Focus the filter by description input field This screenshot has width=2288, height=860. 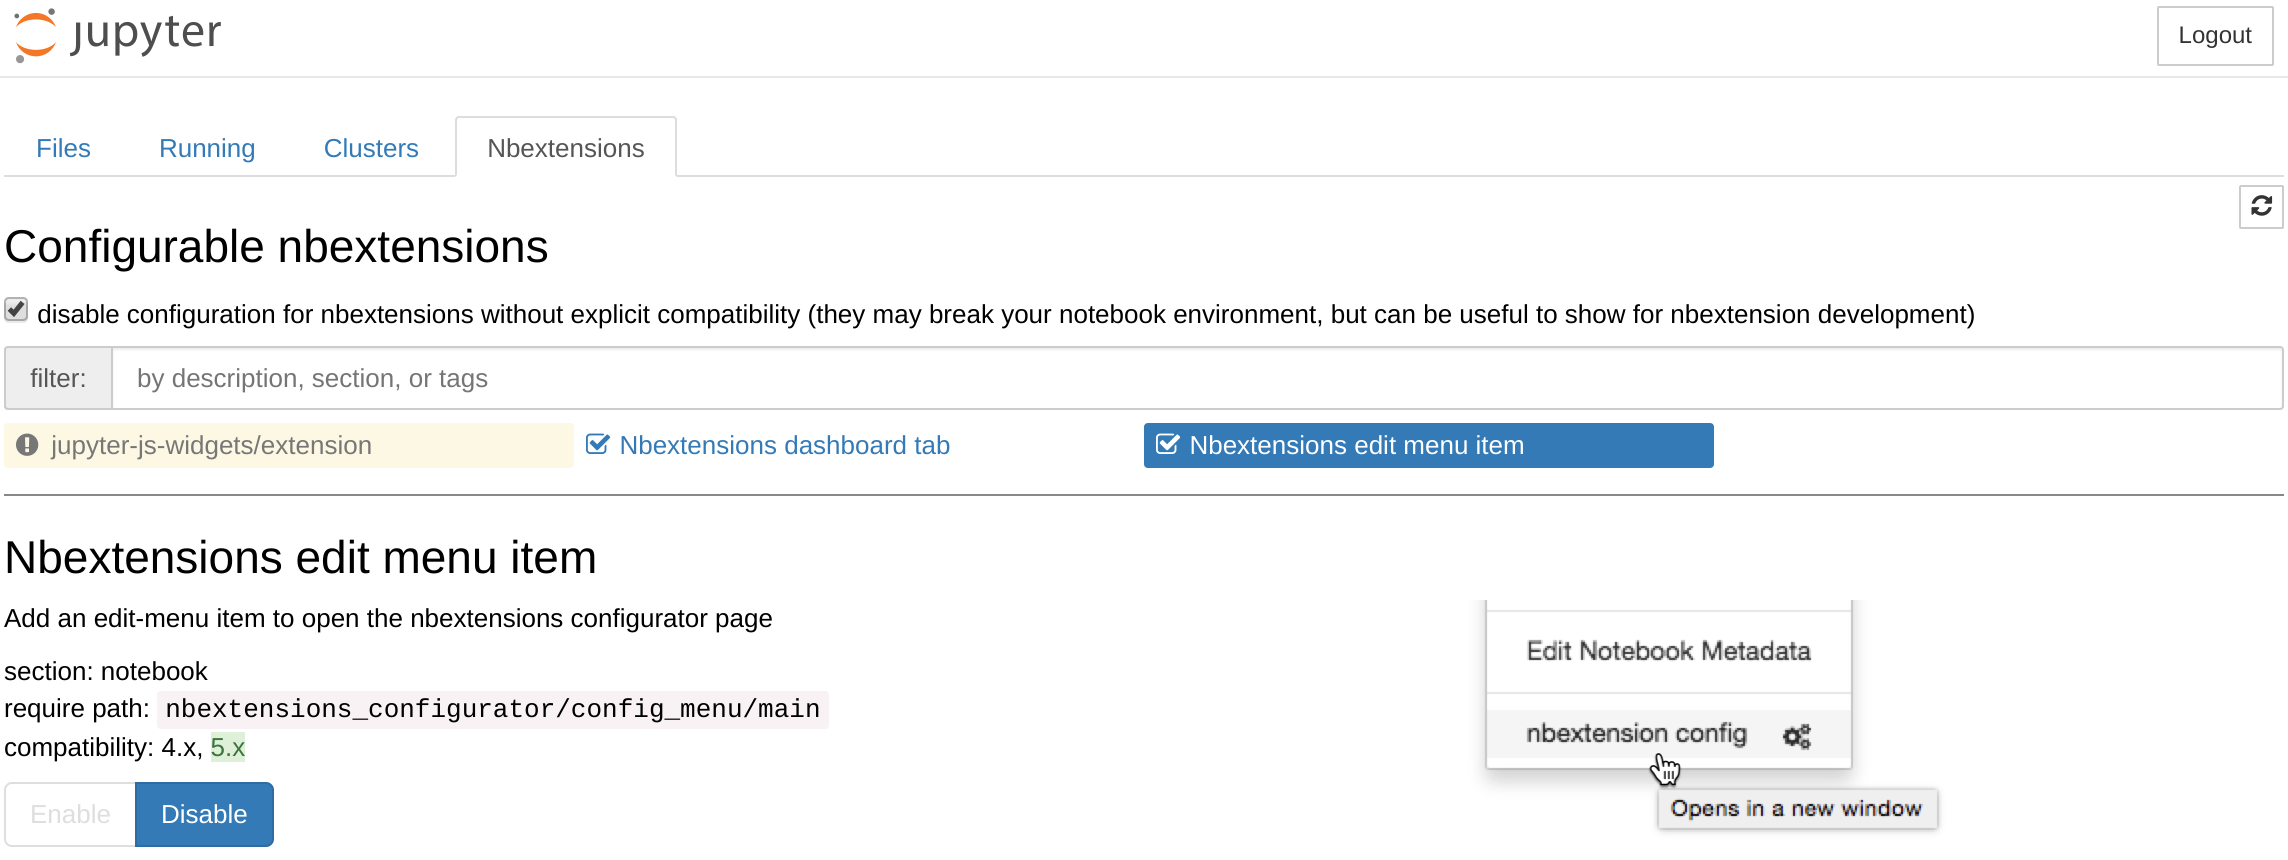click(1196, 378)
